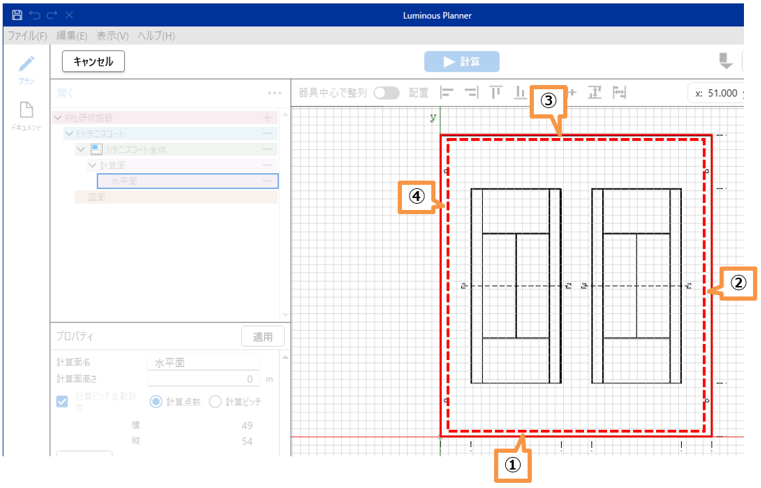Click the align bottom edges icon
Screen dimensions: 761x488
519,92
